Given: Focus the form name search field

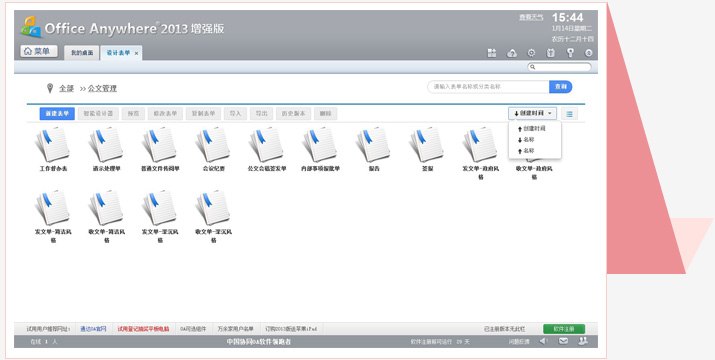Looking at the screenshot, I should point(488,87).
